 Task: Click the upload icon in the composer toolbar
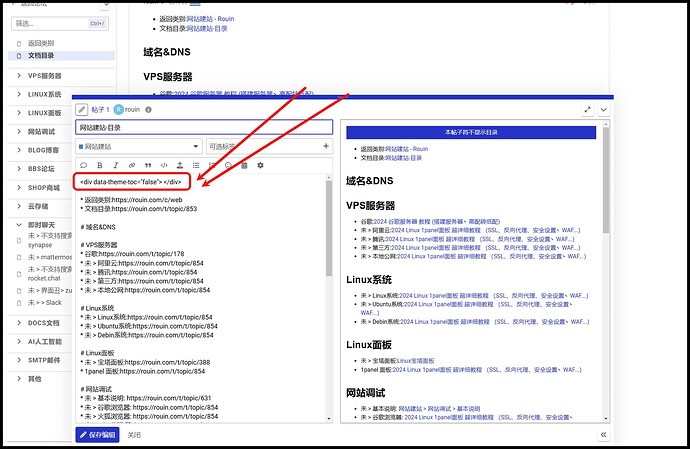[x=180, y=165]
